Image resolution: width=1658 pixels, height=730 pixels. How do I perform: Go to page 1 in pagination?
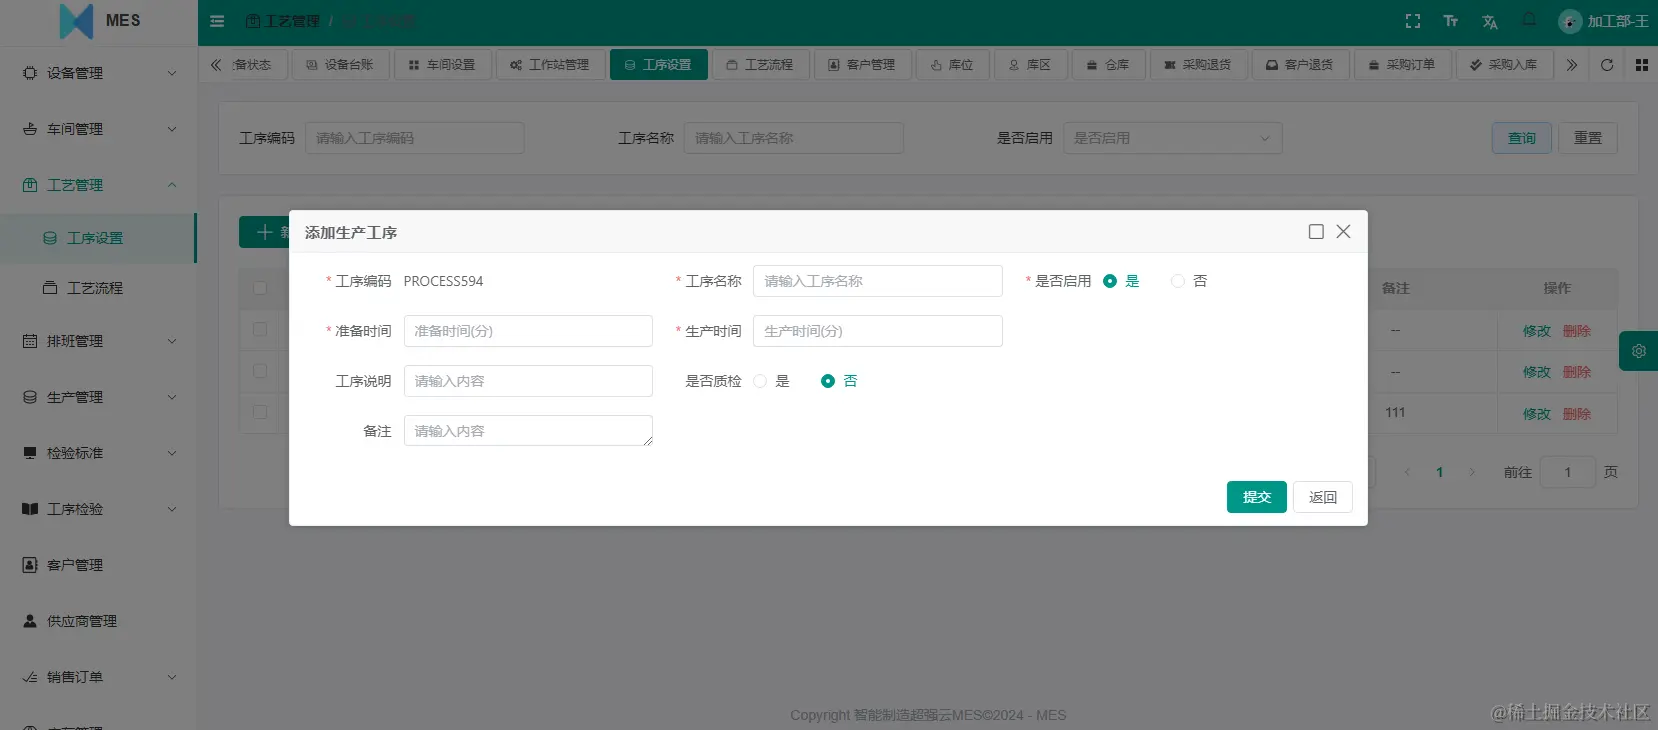[x=1440, y=472]
